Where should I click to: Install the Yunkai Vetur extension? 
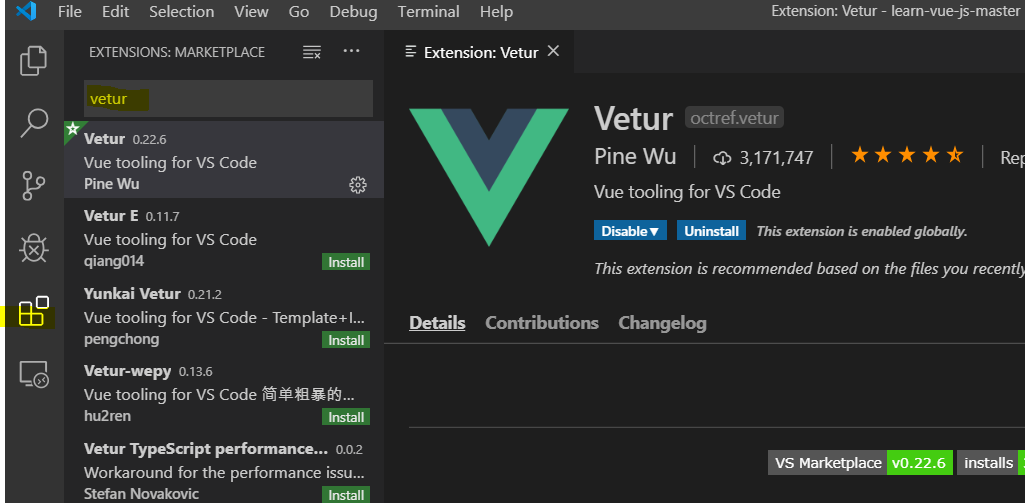point(346,340)
